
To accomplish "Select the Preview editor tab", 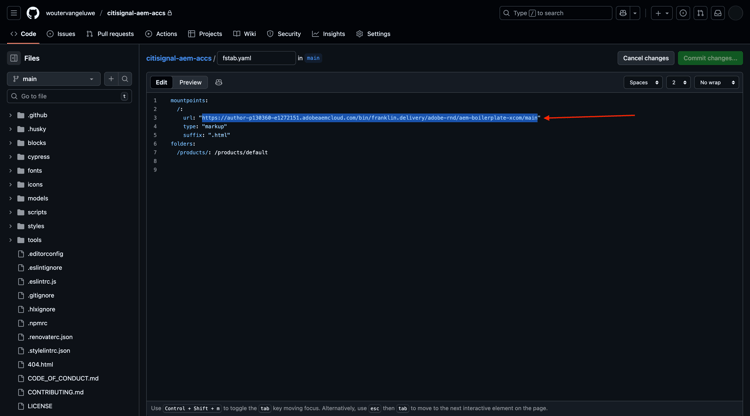I will point(190,82).
